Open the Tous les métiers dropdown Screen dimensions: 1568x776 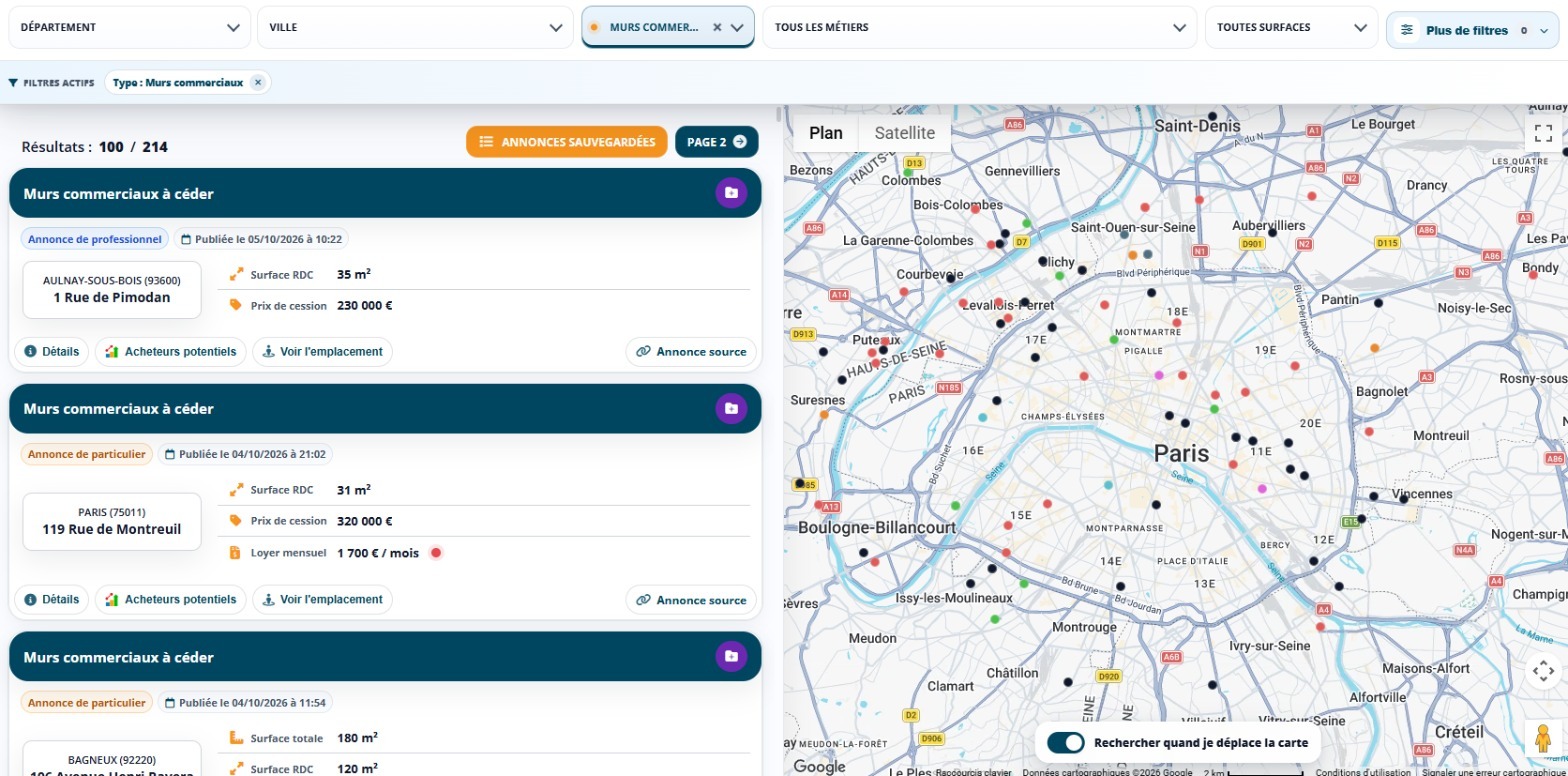[980, 28]
